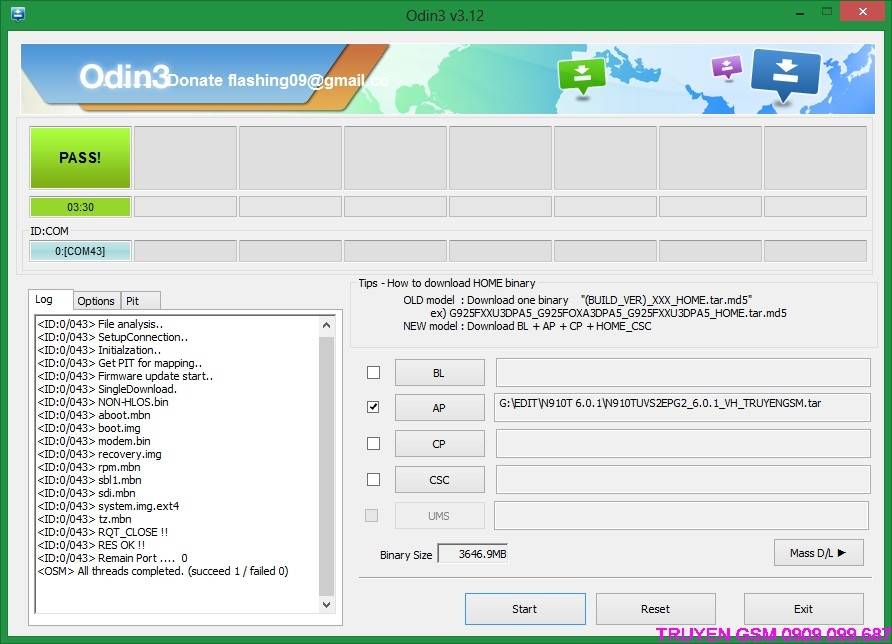Maximize the Odin3 window
Screen dimensions: 892x644
tap(827, 13)
